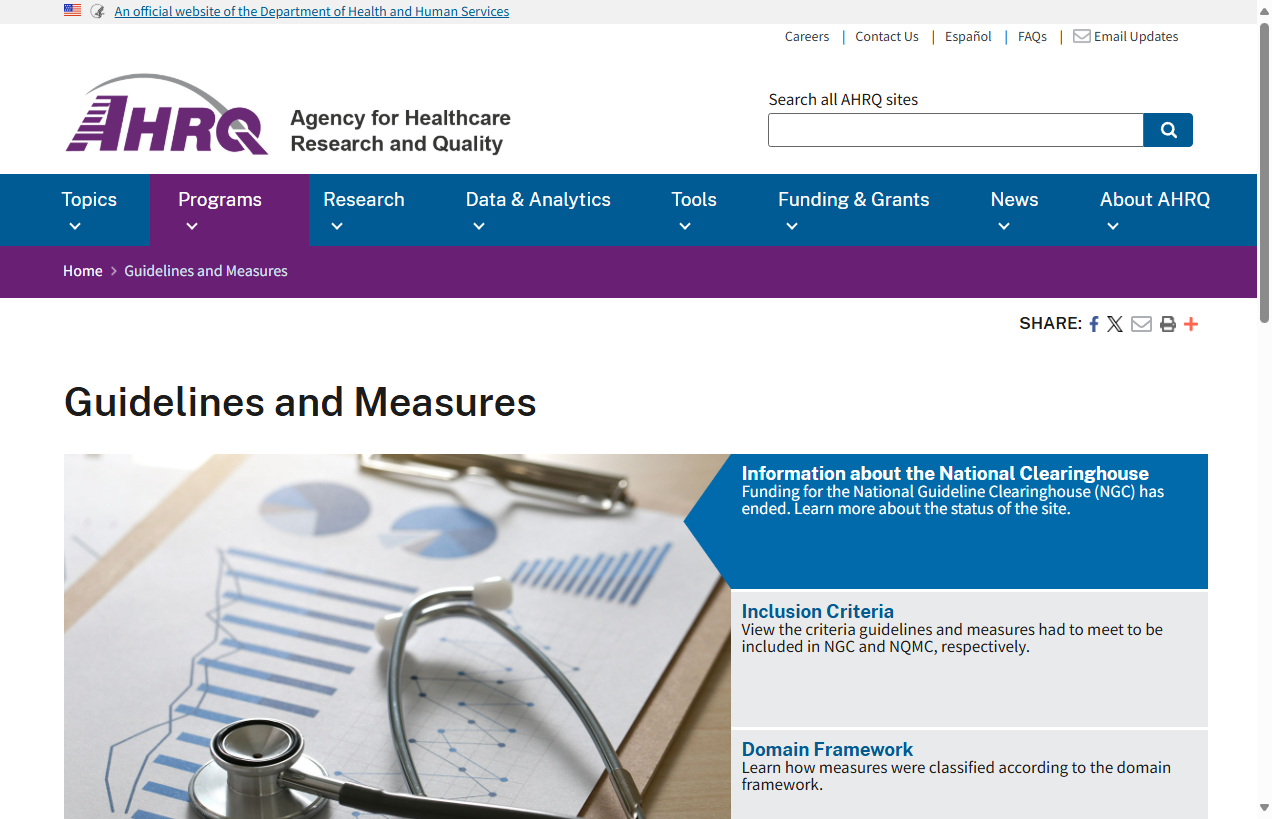
Task: Open the Tools navigation menu
Action: (x=694, y=209)
